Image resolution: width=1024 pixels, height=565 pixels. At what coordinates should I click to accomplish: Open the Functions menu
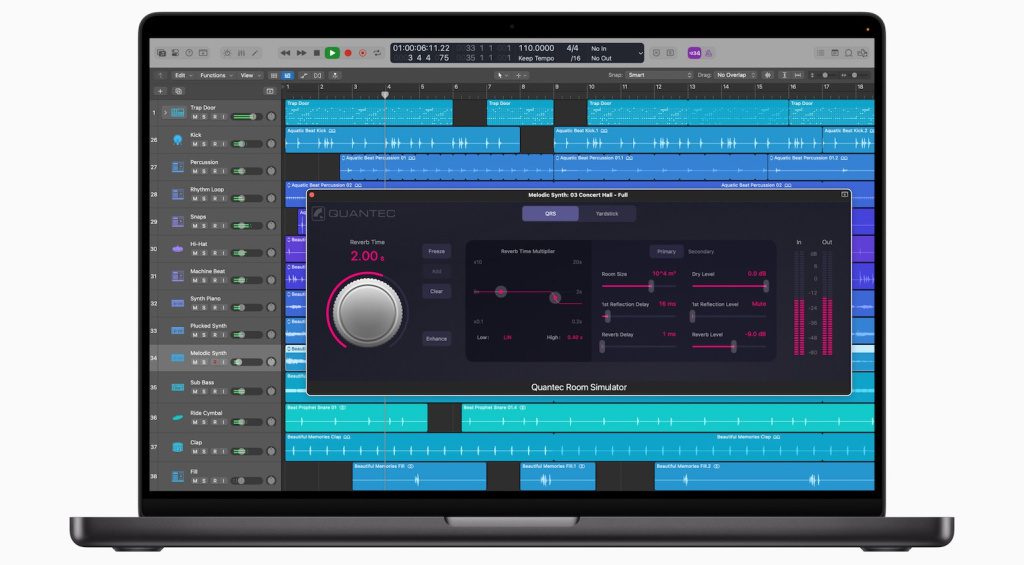pos(216,76)
